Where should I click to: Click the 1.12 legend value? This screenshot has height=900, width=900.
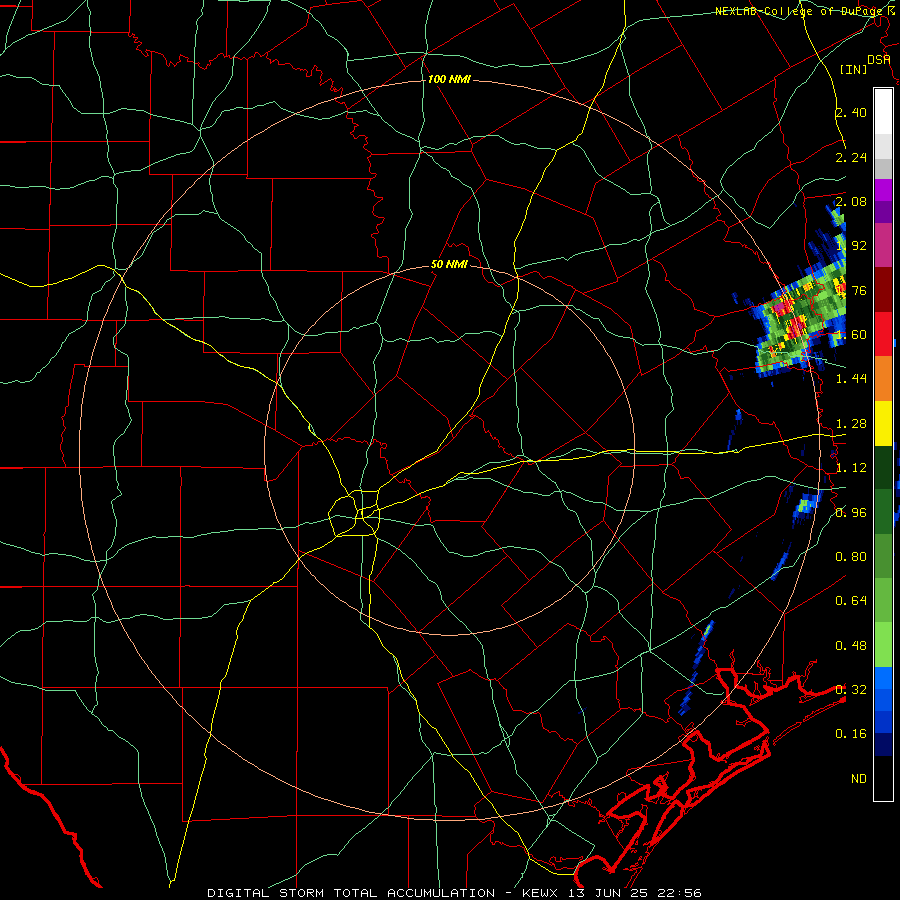[x=851, y=468]
